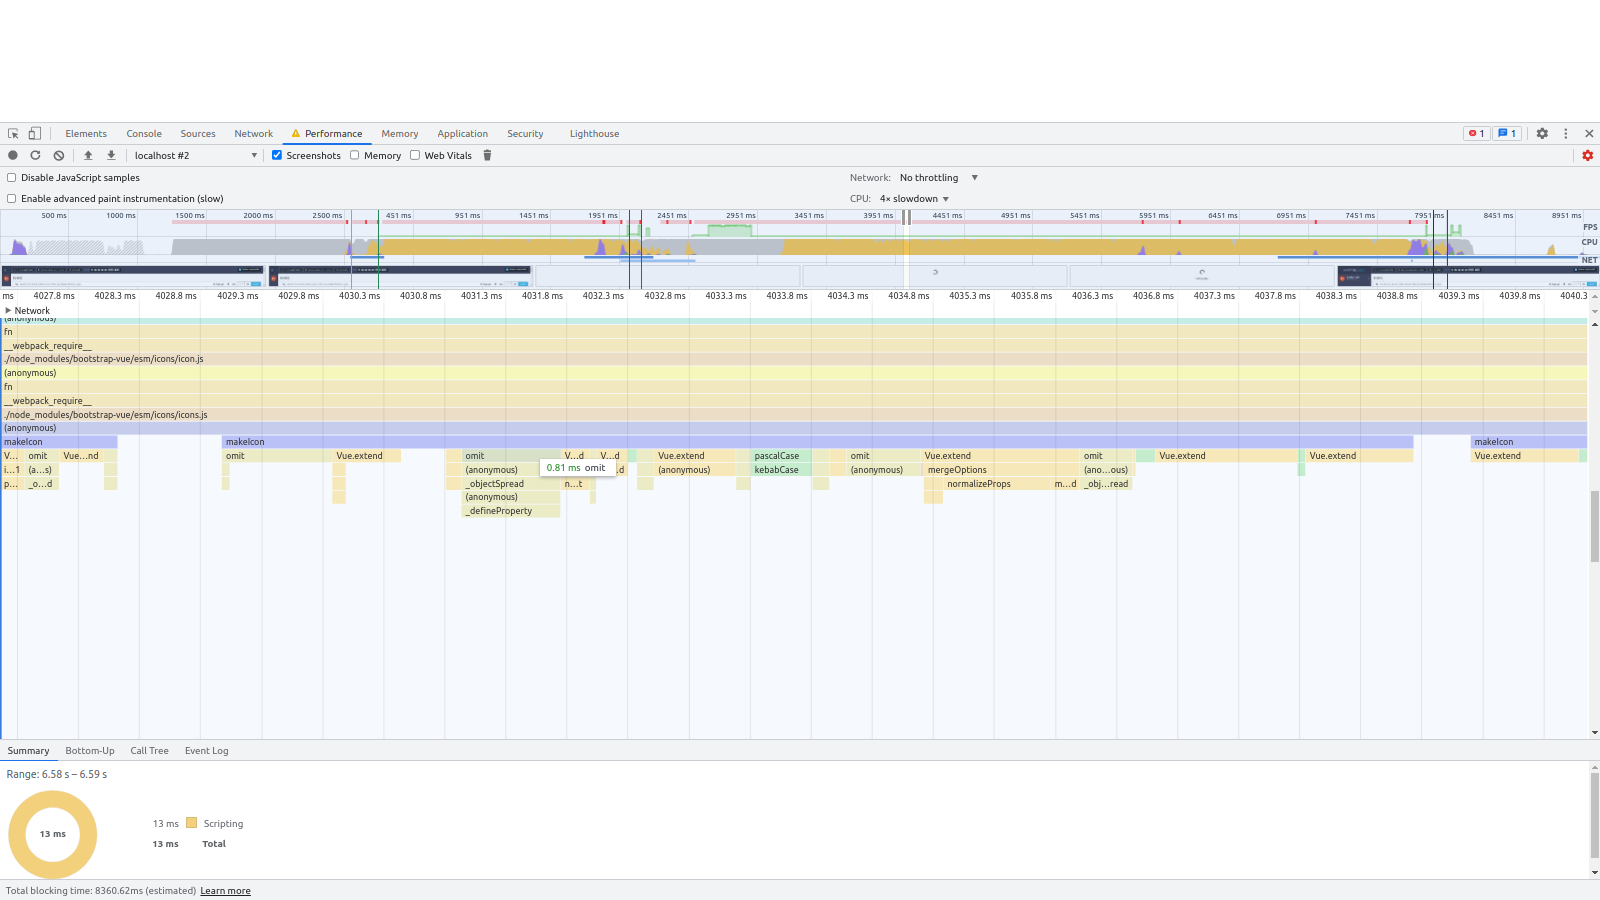Click the Total blocking time status text
Viewport: 1600px width, 900px height.
101,891
